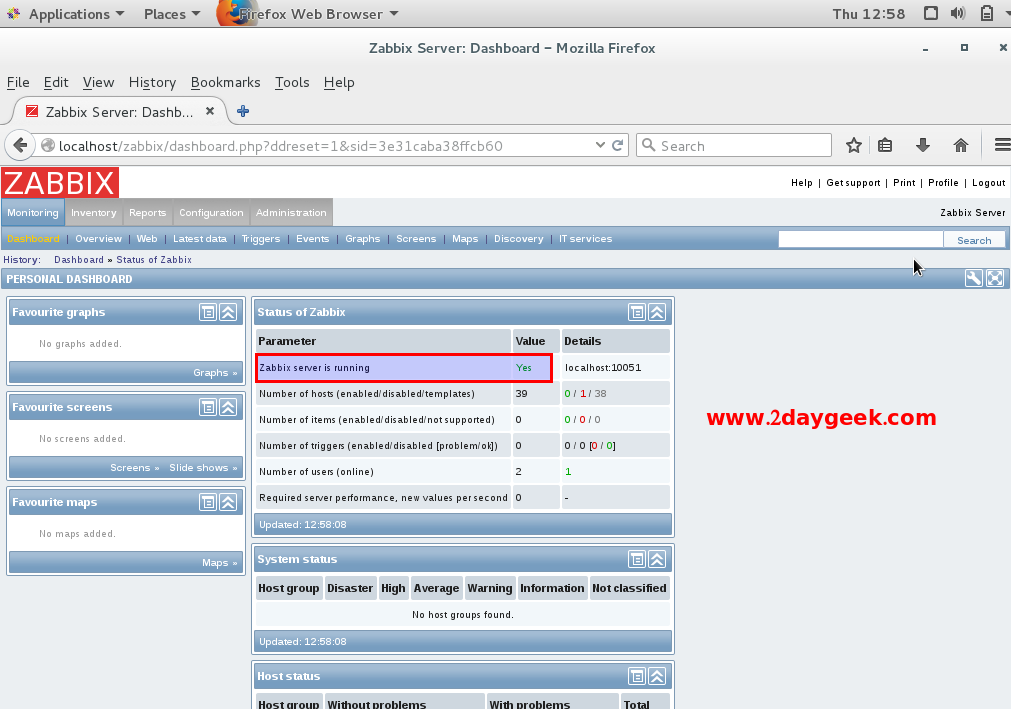1011x709 pixels.
Task: Go to the Overview submenu
Action: coord(99,238)
